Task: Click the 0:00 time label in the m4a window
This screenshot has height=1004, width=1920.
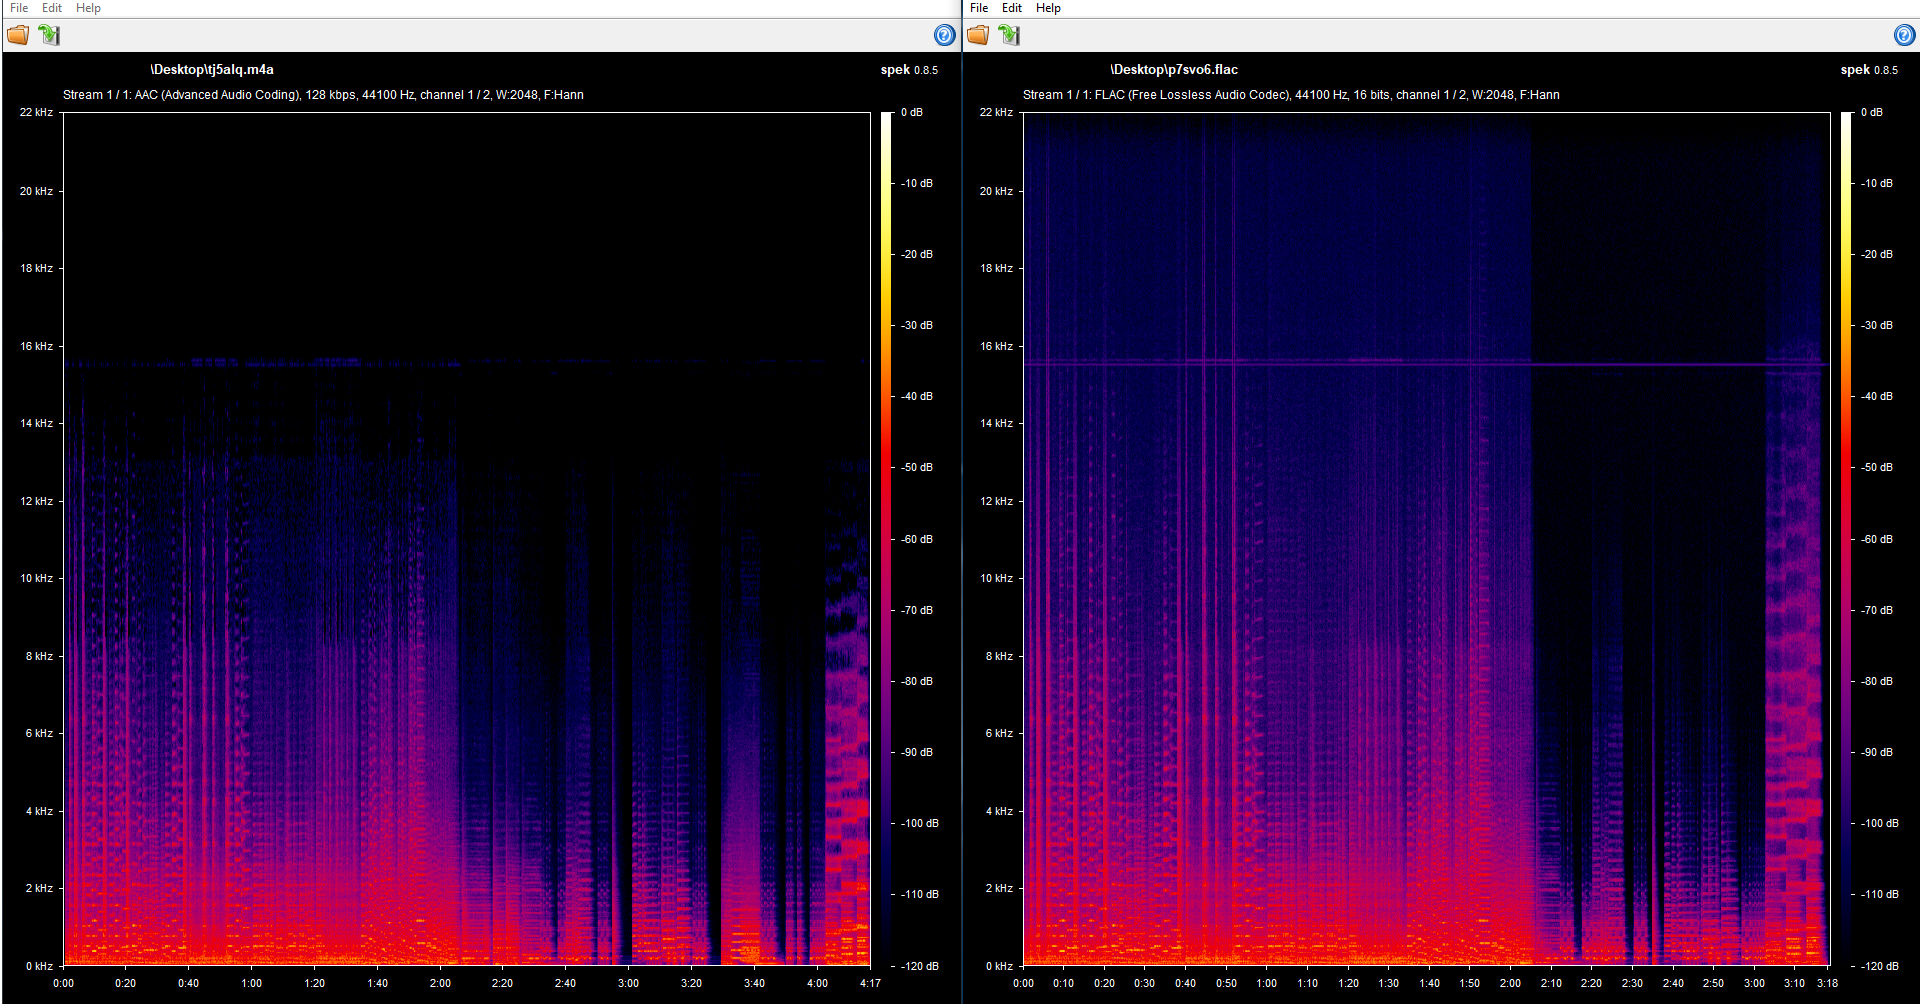Action: point(64,983)
